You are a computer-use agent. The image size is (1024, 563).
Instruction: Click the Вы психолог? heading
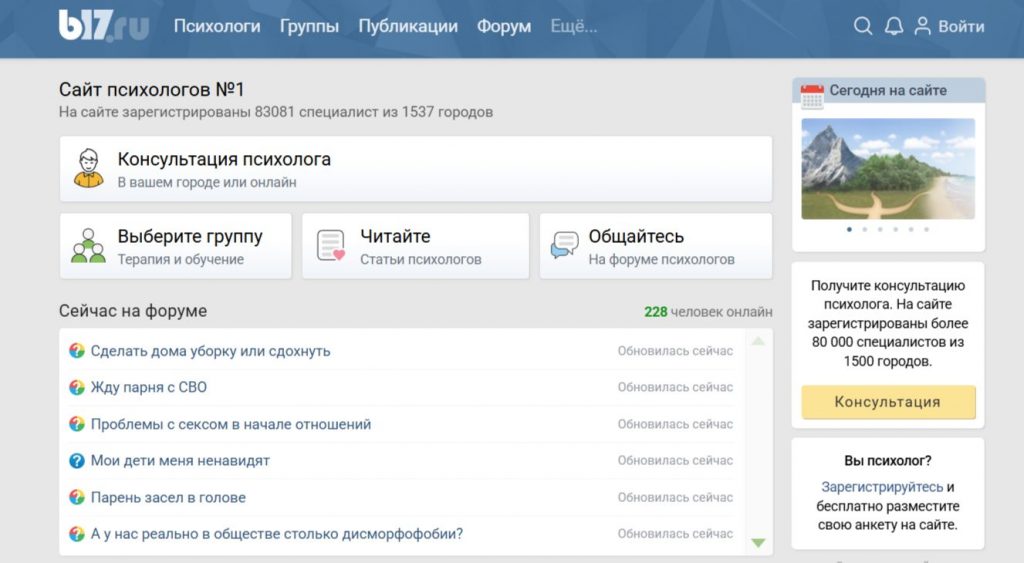[x=888, y=460]
